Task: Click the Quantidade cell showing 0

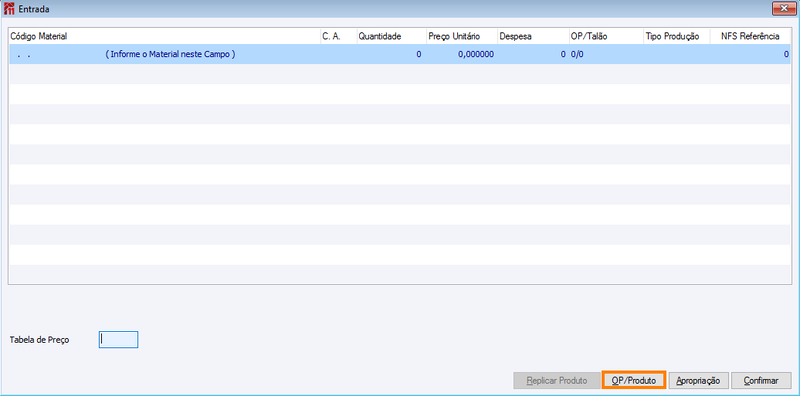Action: tap(391, 54)
